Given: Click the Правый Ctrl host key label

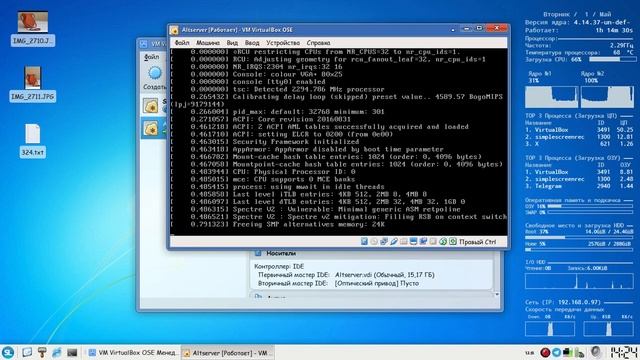Looking at the screenshot, I should coord(478,242).
